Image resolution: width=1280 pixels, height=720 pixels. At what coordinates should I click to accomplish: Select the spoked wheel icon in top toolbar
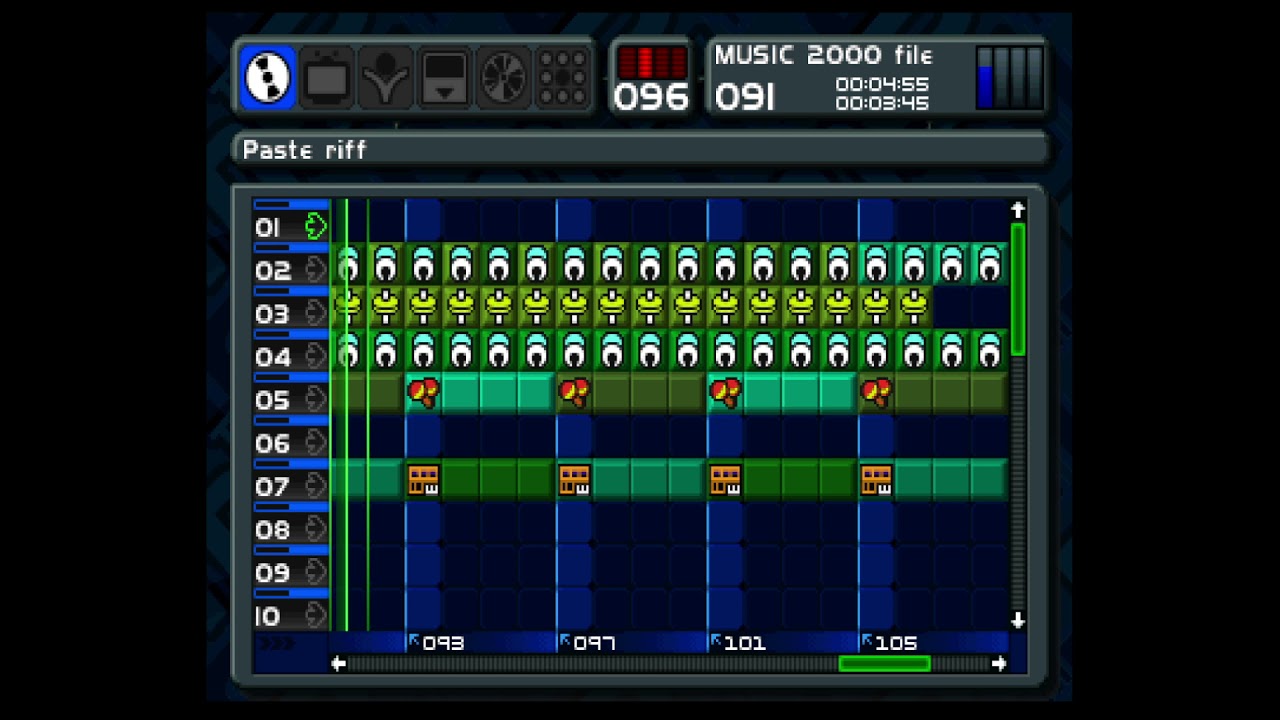pyautogui.click(x=503, y=77)
